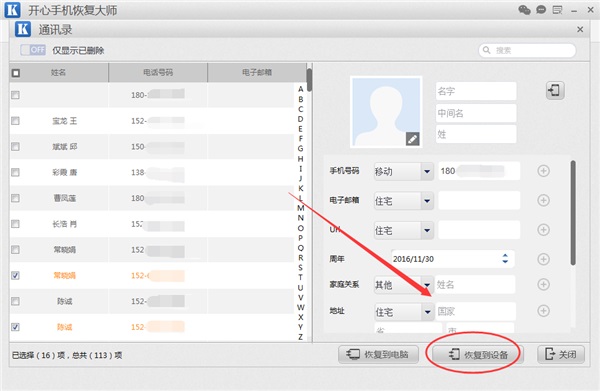Check the select-all header checkbox

pyautogui.click(x=16, y=73)
